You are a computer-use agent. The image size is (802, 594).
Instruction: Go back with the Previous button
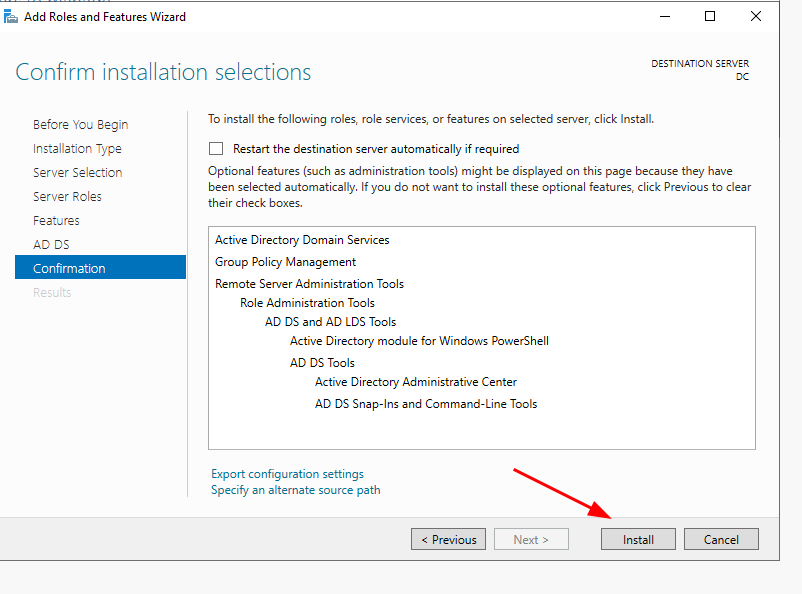[448, 539]
